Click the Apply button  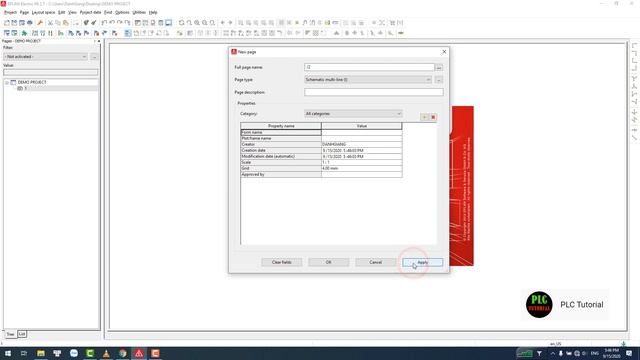click(422, 262)
